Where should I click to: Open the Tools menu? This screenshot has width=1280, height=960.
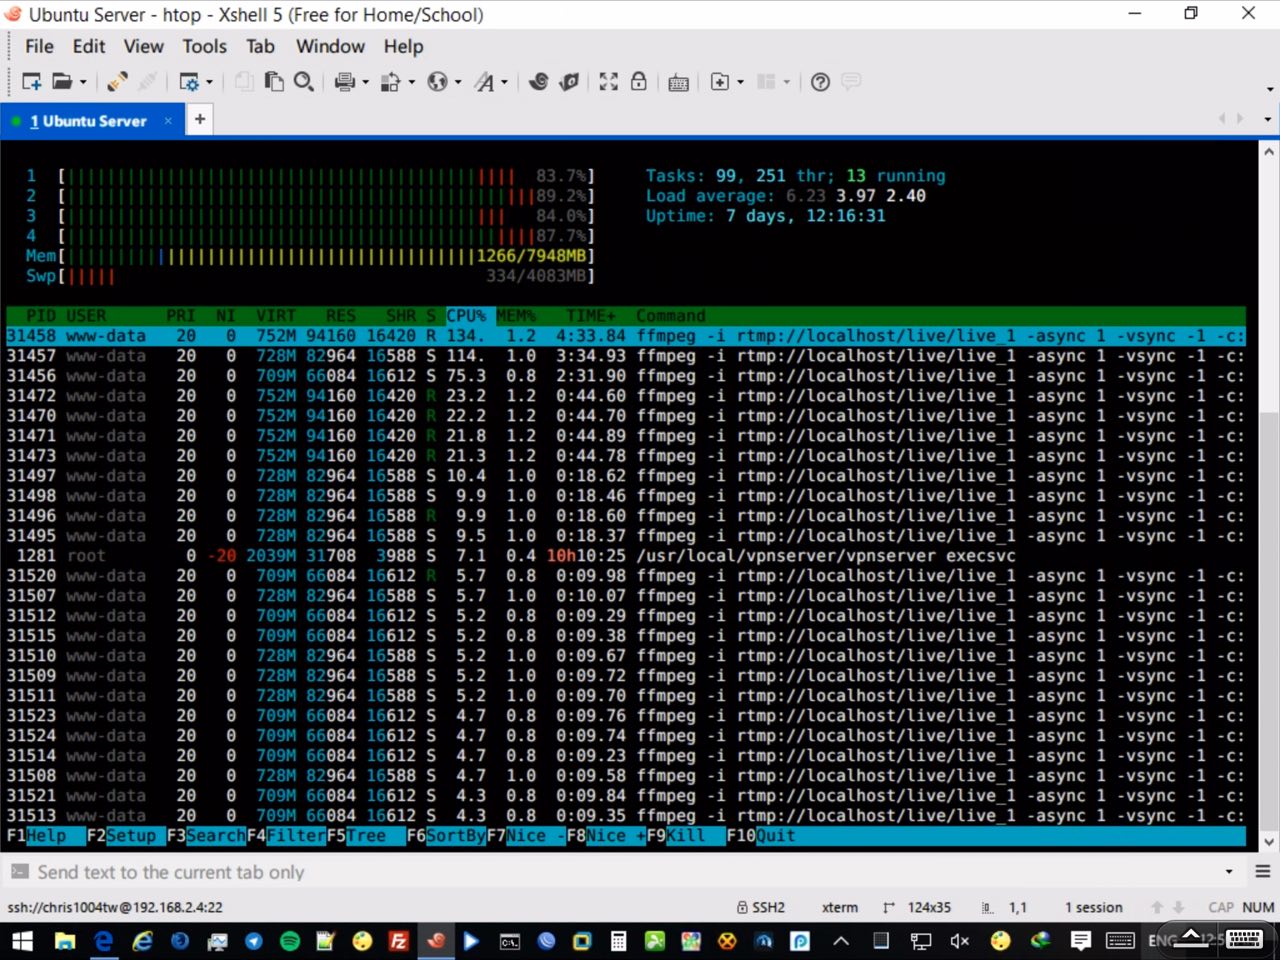204,46
